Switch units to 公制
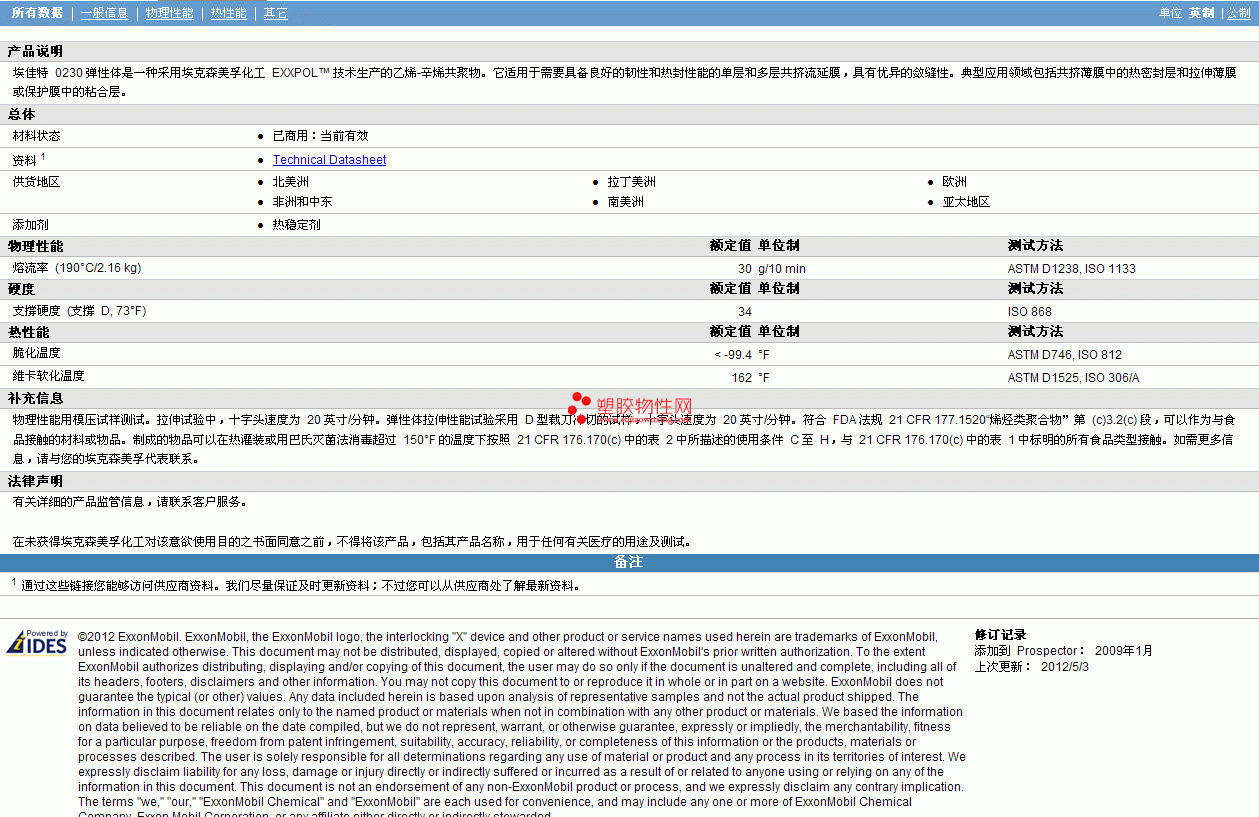 (x=1238, y=13)
